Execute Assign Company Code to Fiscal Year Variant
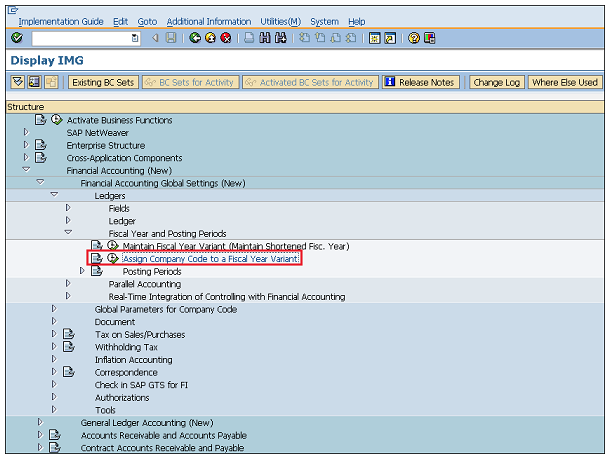Screen dimensions: 611x458 [112, 258]
